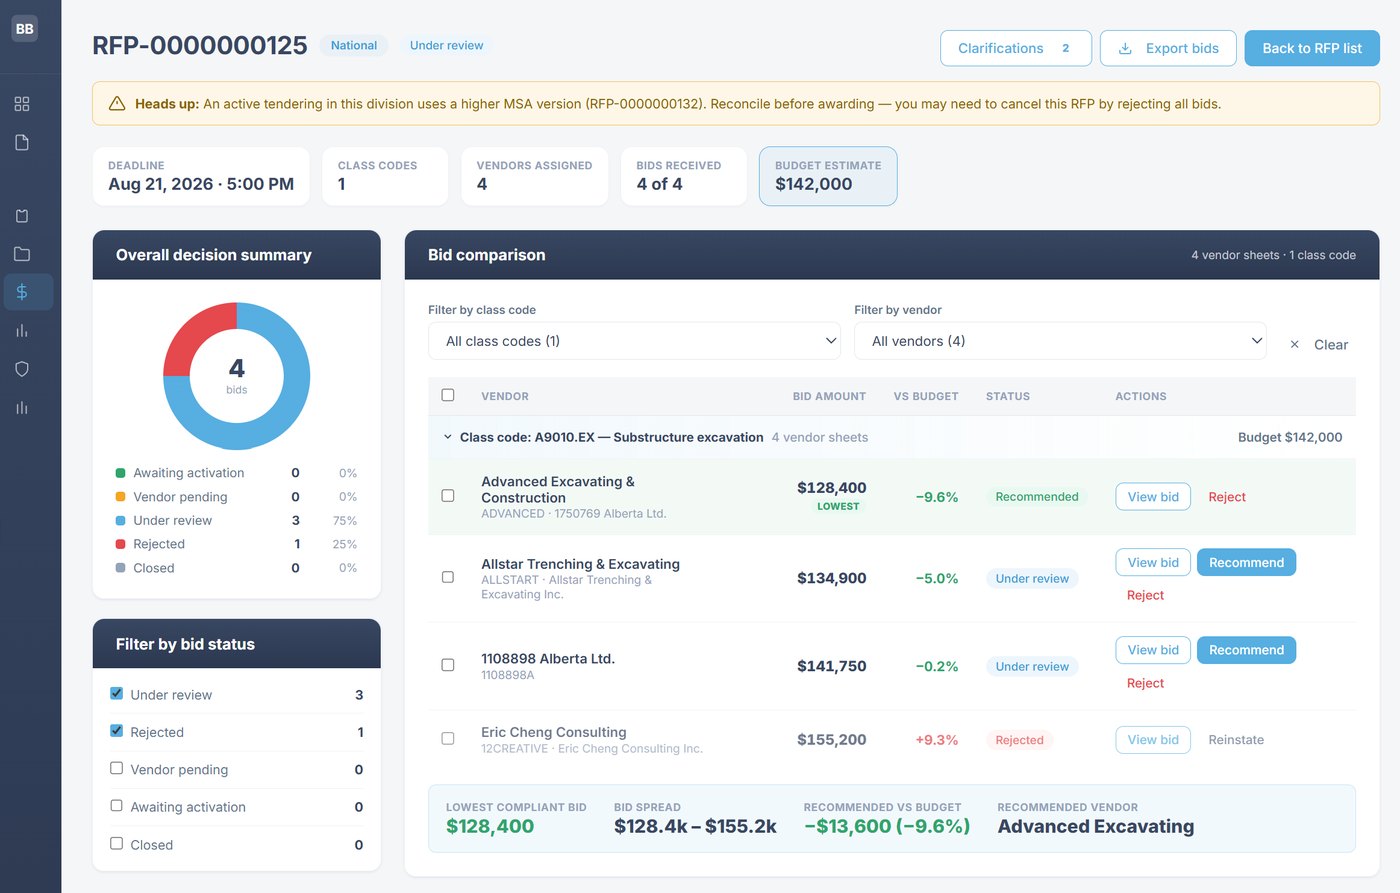Toggle the select-all checkbox in the table header

click(448, 395)
